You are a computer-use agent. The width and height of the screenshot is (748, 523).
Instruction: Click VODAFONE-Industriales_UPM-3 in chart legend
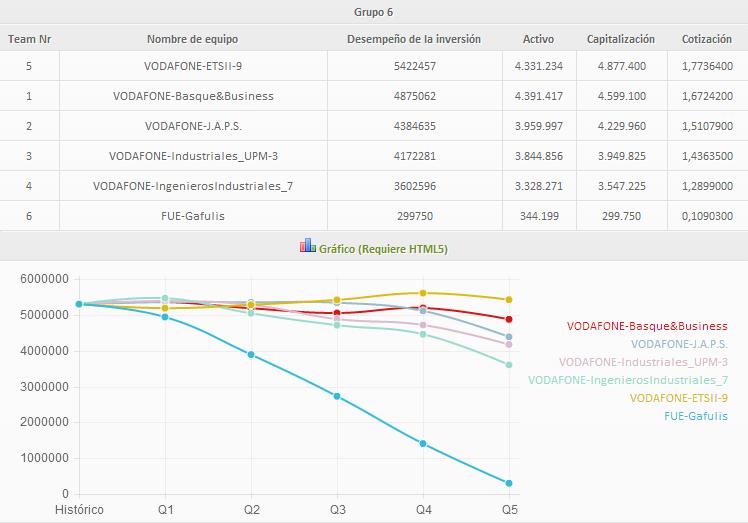[644, 362]
